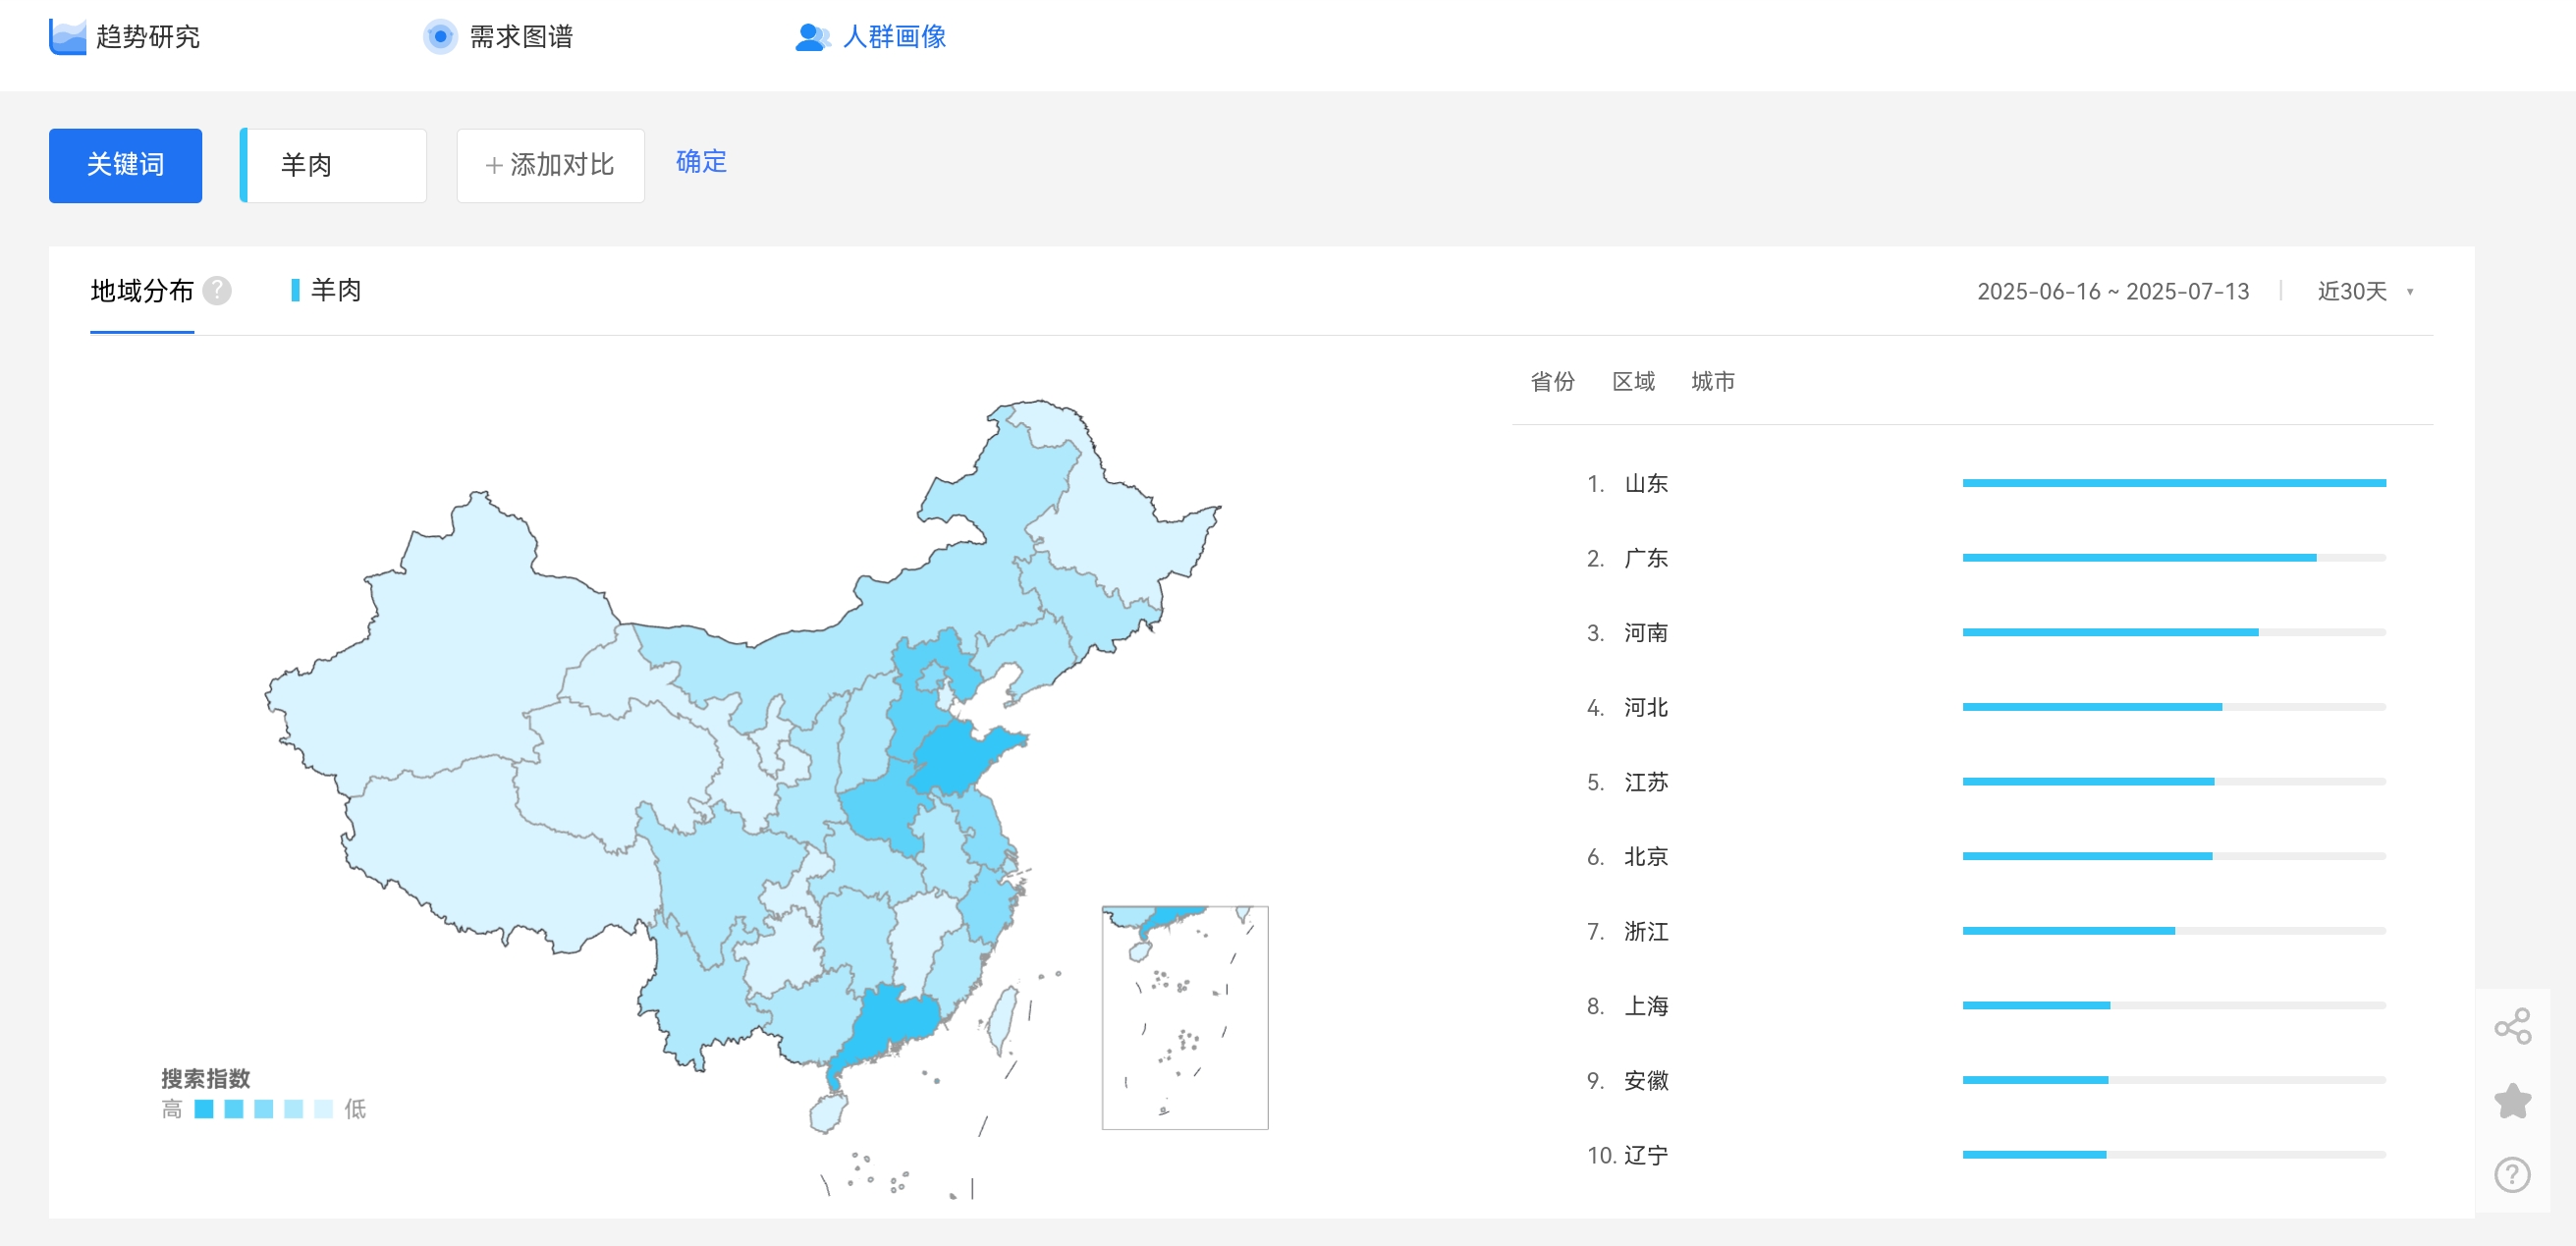Viewport: 2576px width, 1246px height.
Task: Click the star favorite icon
Action: pos(2511,1101)
